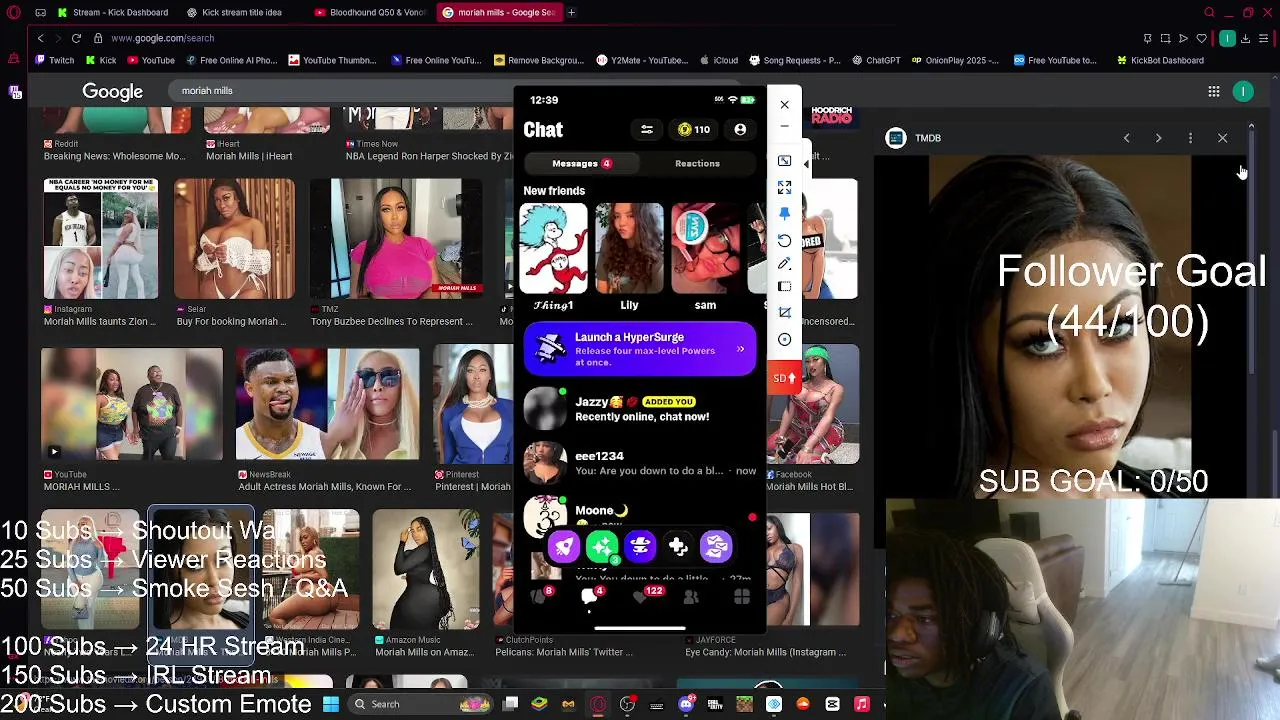This screenshot has width=1280, height=720.
Task: Click the red SD quality button
Action: pyautogui.click(x=784, y=378)
